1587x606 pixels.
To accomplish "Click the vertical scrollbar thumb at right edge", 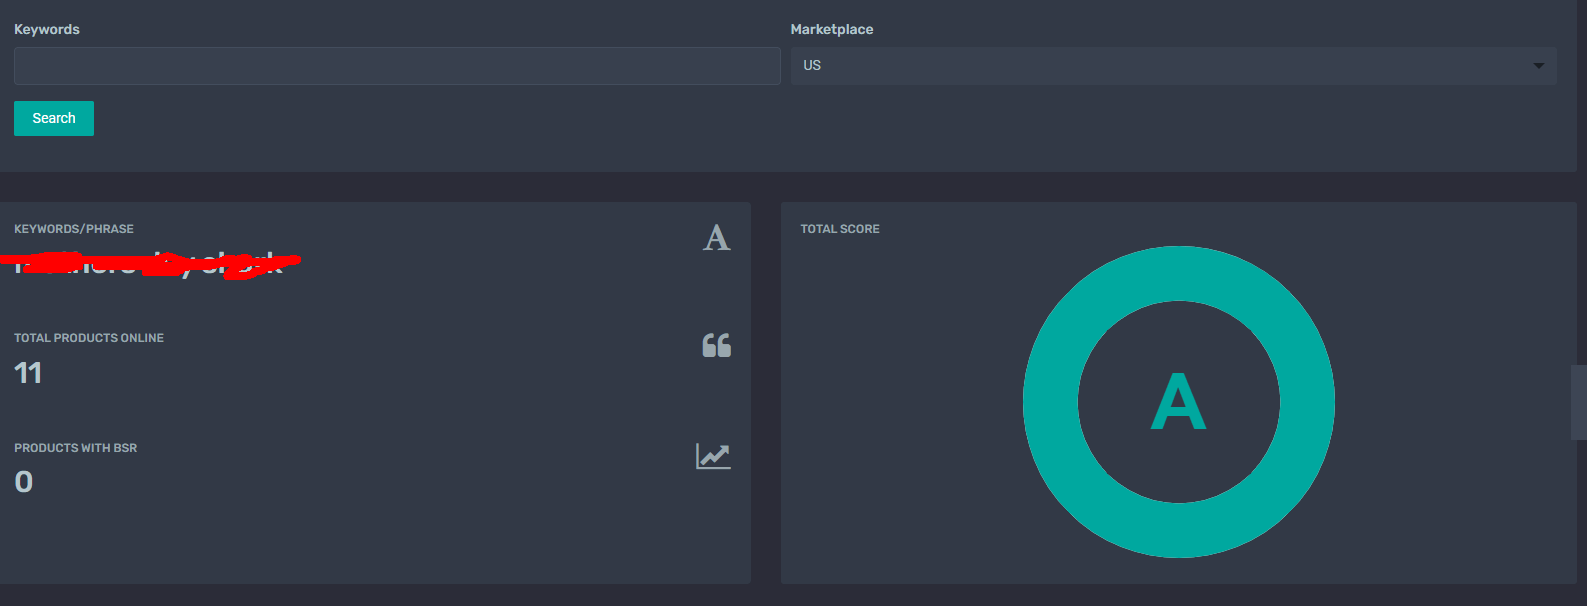I will click(1579, 402).
